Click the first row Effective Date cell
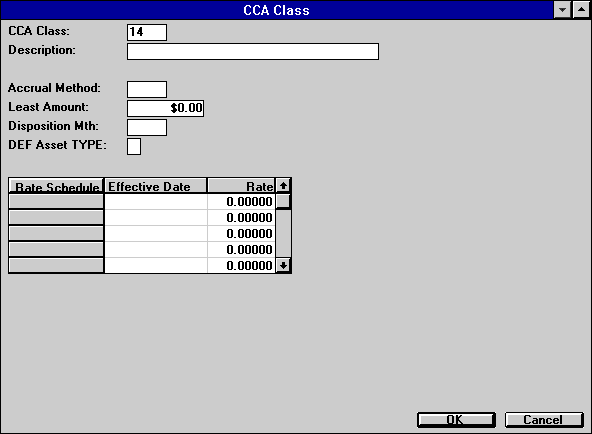The image size is (592, 434). 156,202
